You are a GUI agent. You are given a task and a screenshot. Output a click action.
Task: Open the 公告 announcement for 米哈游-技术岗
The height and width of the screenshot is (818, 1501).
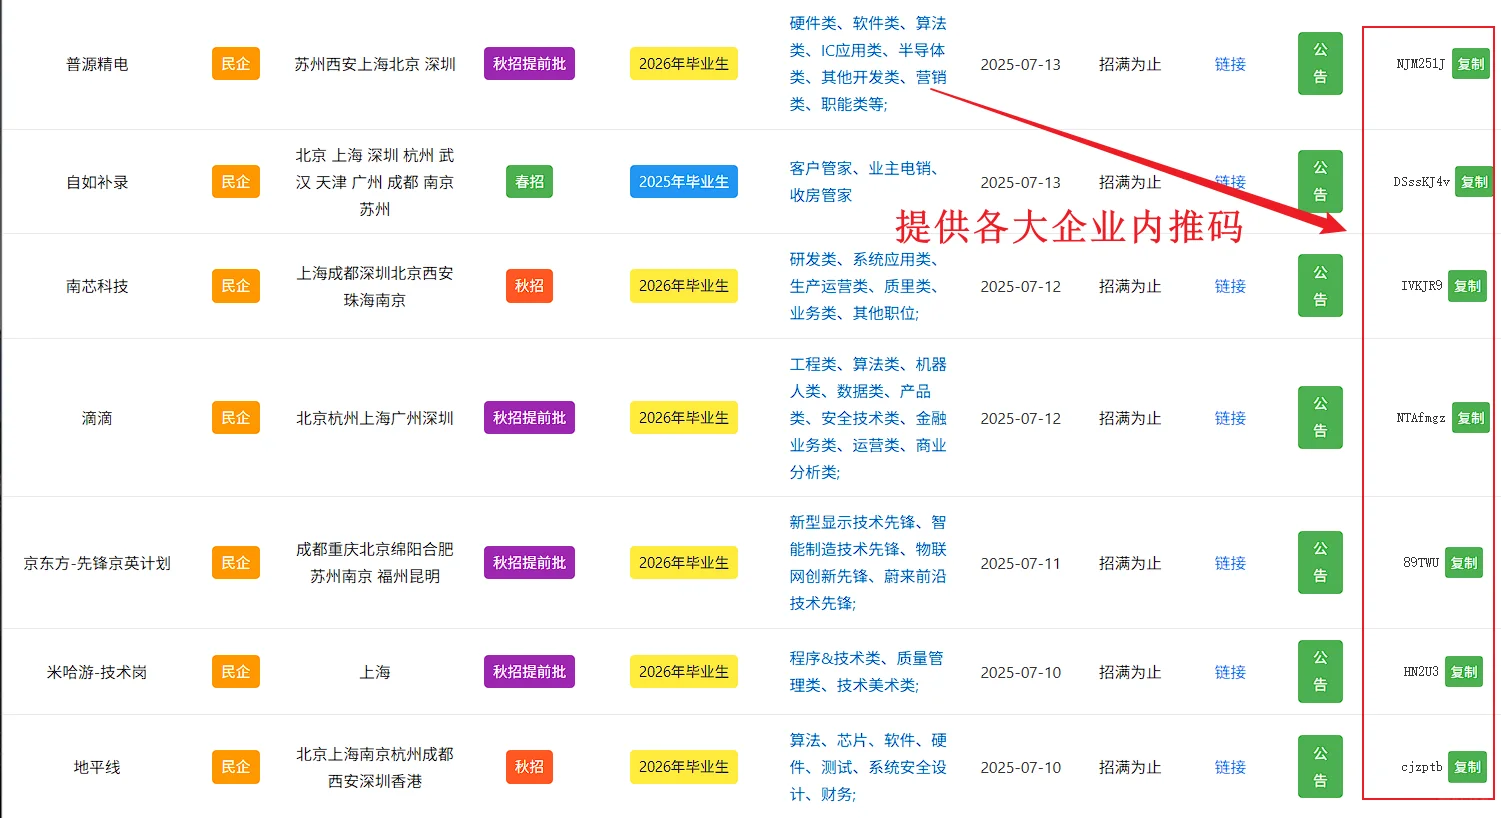[1320, 671]
